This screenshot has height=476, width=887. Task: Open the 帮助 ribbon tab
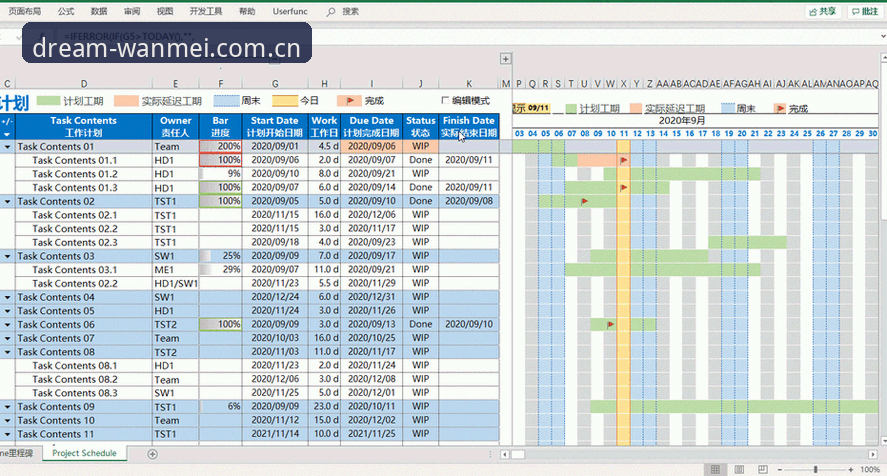pyautogui.click(x=247, y=11)
